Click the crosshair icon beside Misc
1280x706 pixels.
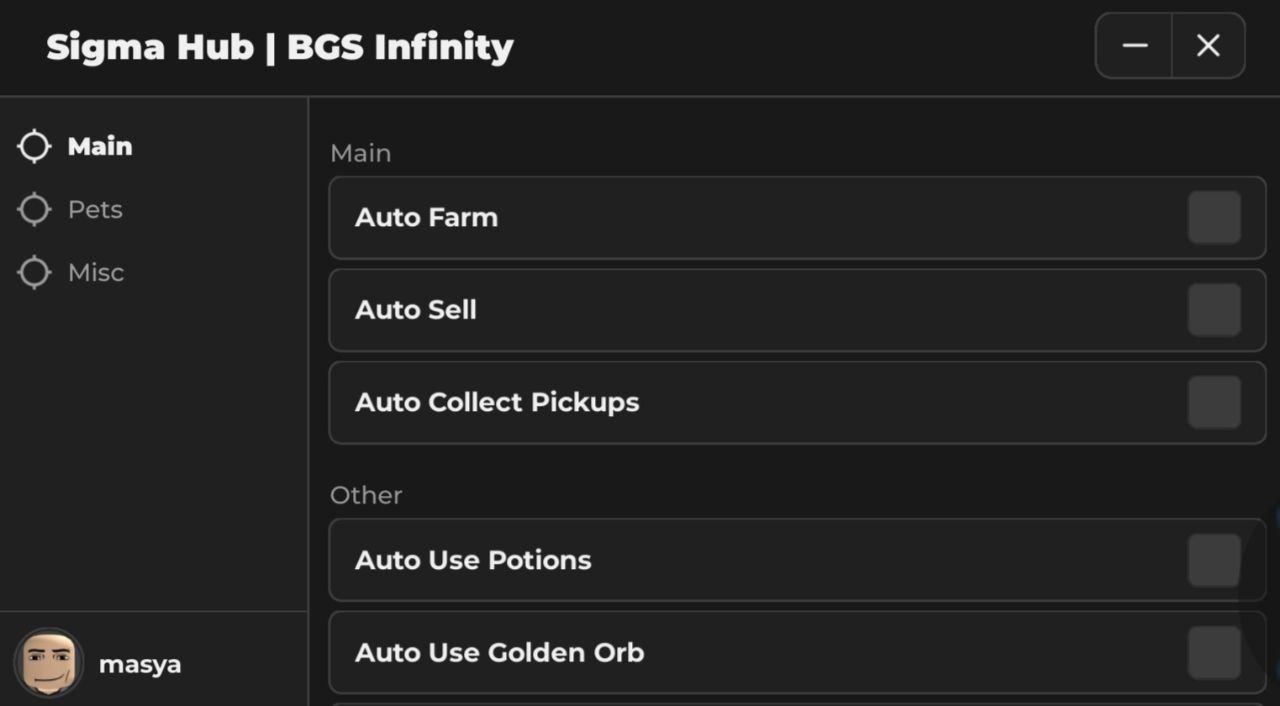34,272
